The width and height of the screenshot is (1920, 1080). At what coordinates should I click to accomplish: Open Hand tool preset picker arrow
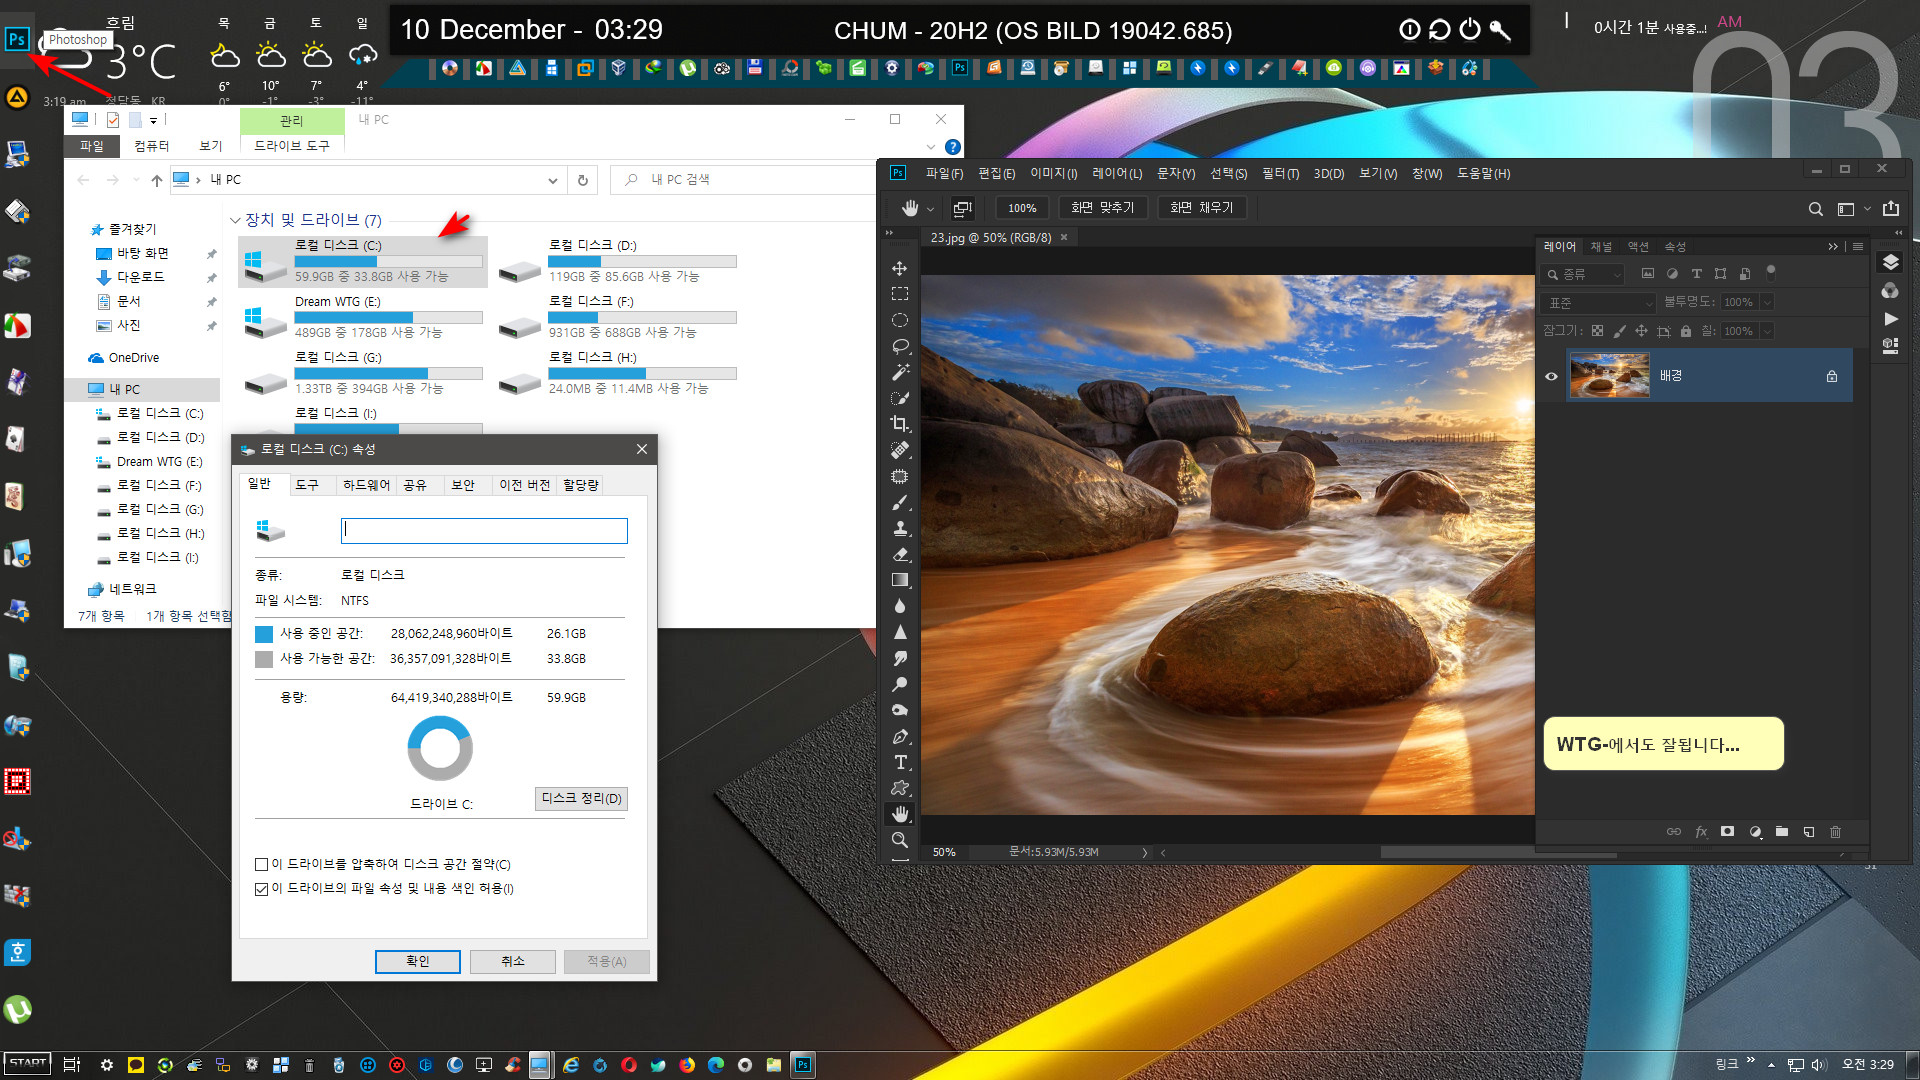coord(930,209)
